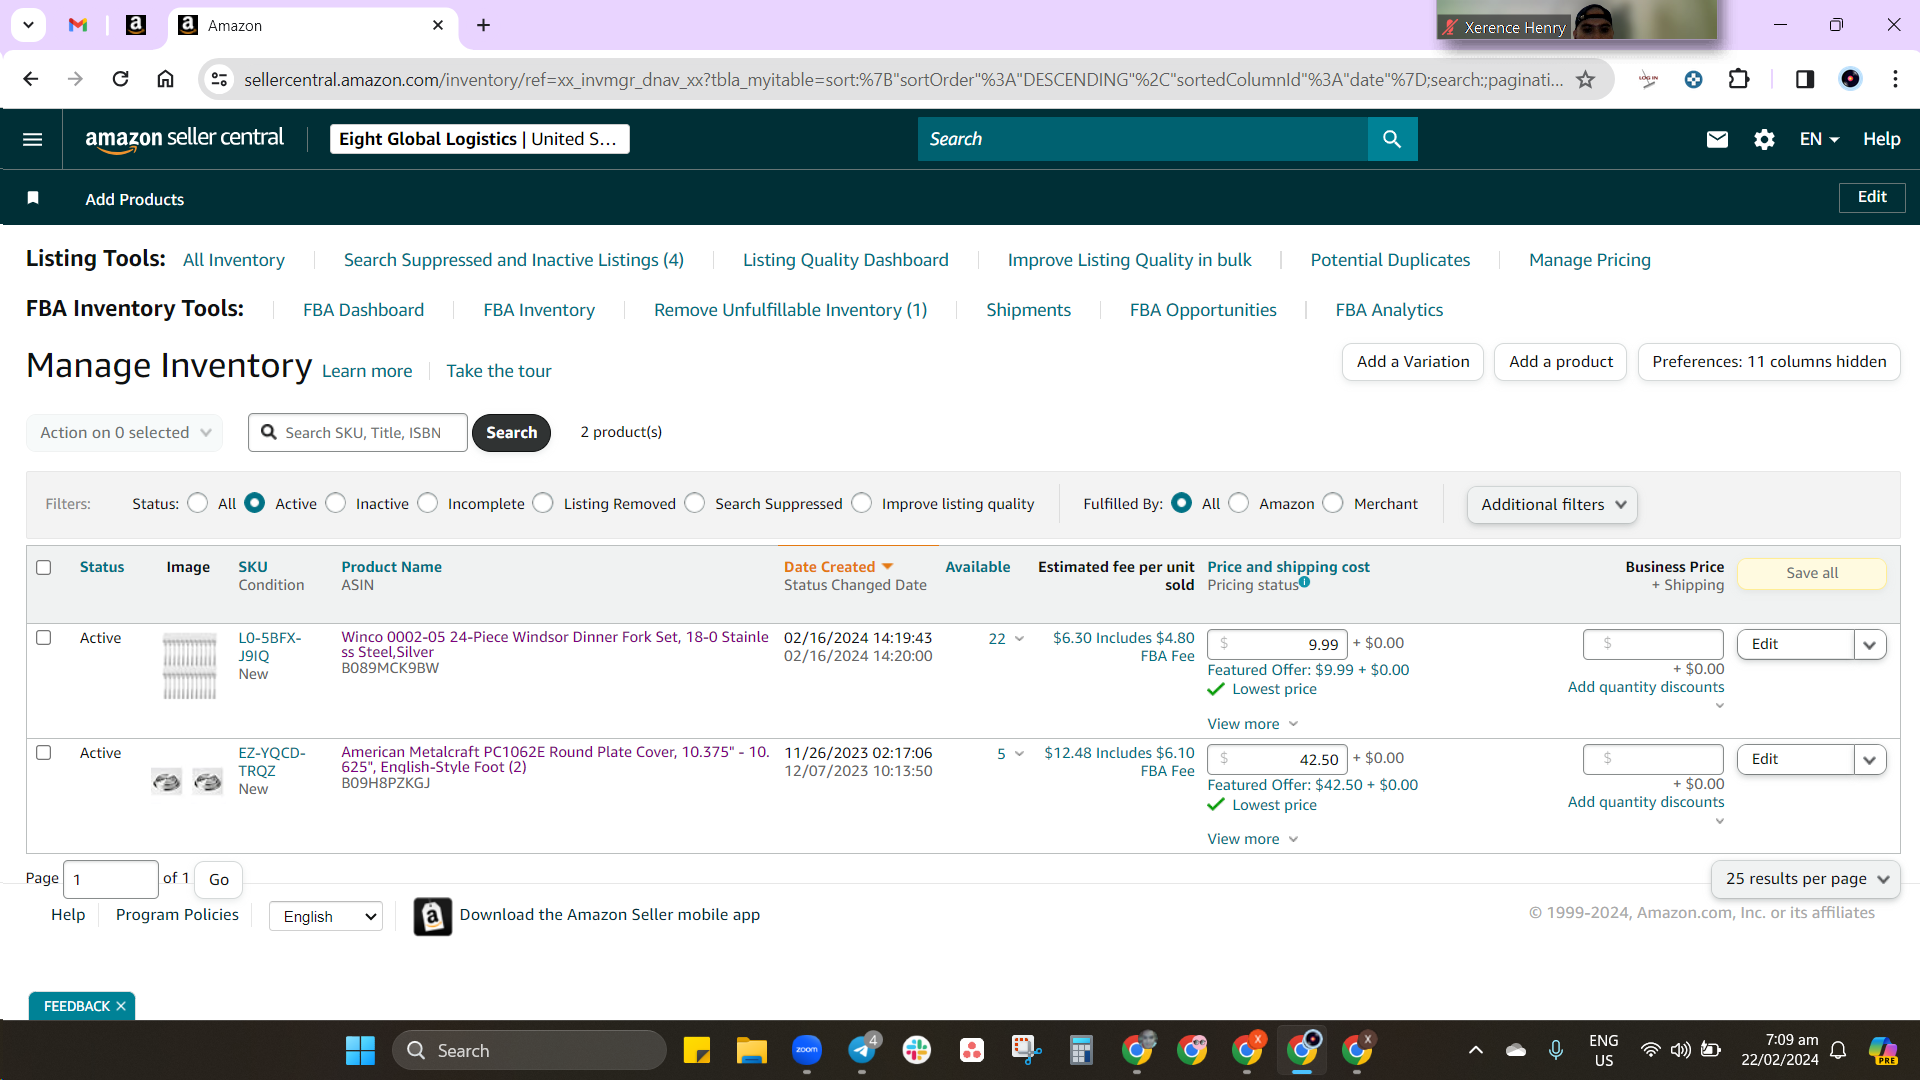Open Sticky Notes from the taskbar
Image resolution: width=1920 pixels, height=1080 pixels.
[x=696, y=1050]
